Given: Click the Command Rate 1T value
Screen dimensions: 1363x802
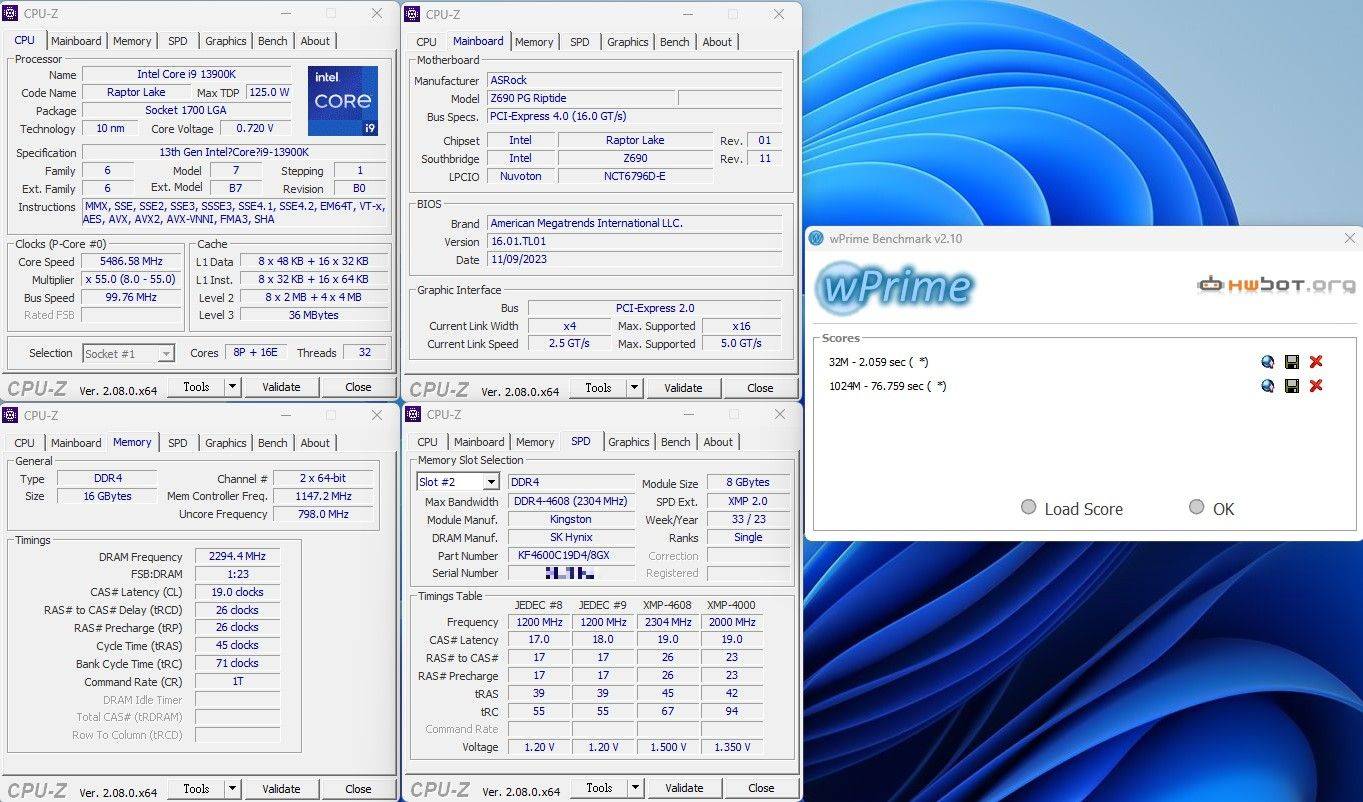Looking at the screenshot, I should pos(237,681).
